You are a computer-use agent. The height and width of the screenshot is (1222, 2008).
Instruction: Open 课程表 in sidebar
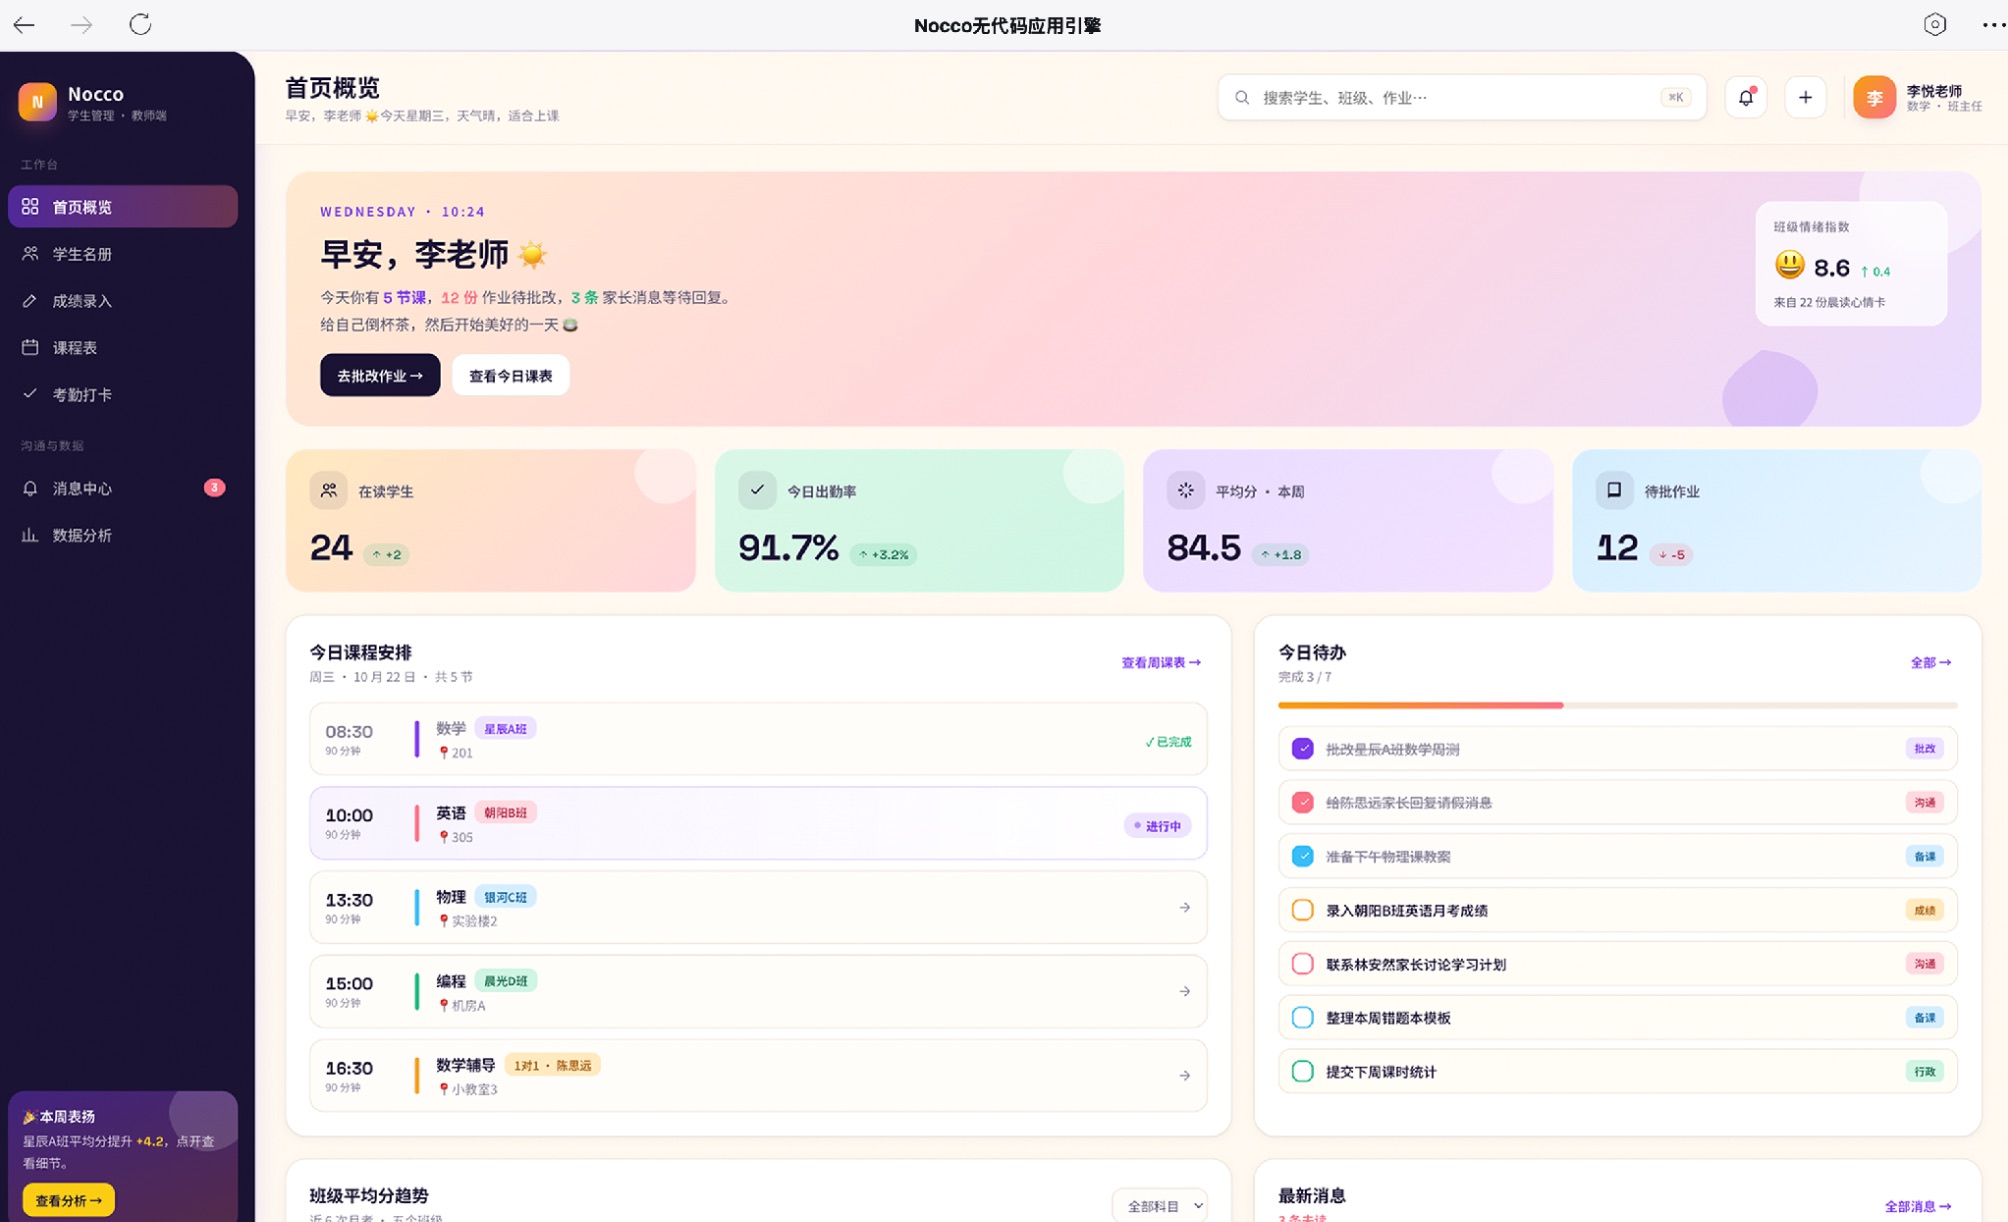point(123,348)
